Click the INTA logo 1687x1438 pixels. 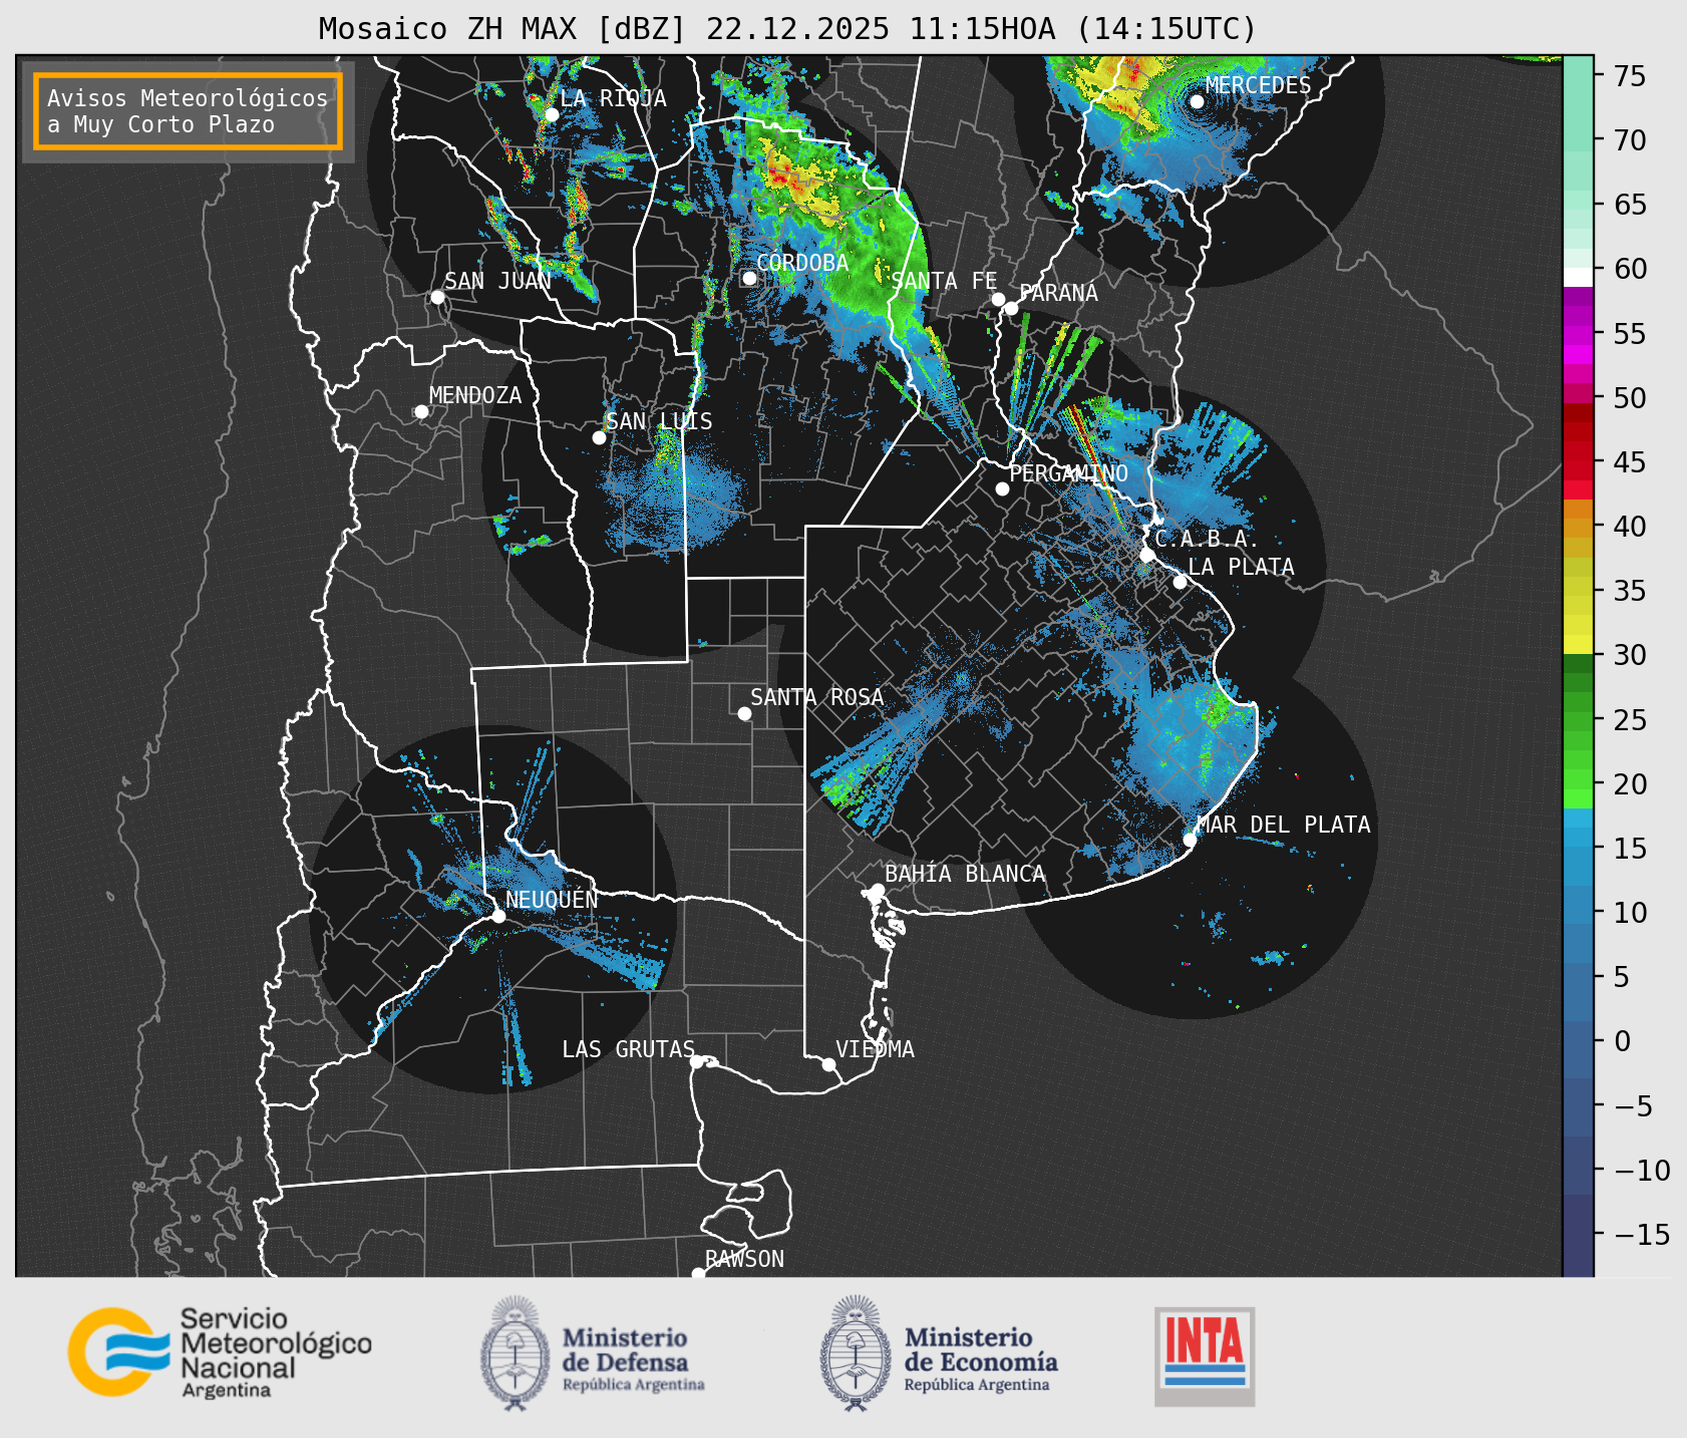coord(1204,1356)
